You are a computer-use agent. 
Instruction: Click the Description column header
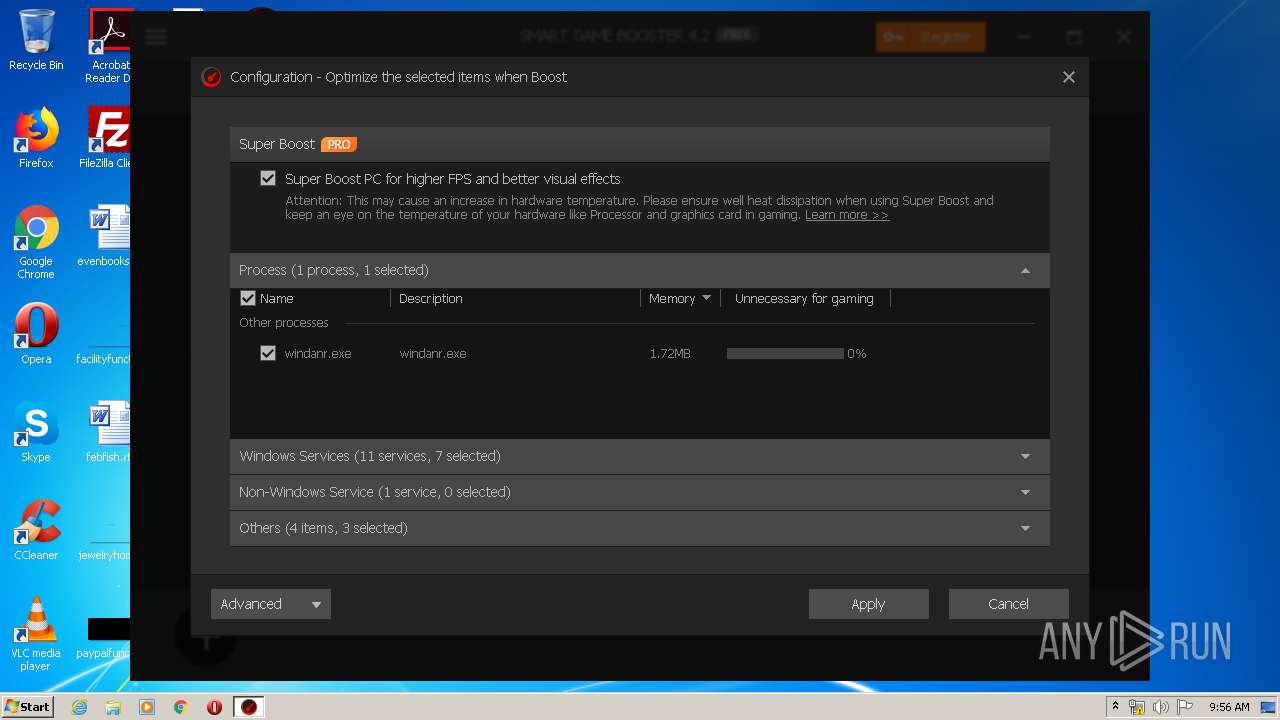[430, 298]
